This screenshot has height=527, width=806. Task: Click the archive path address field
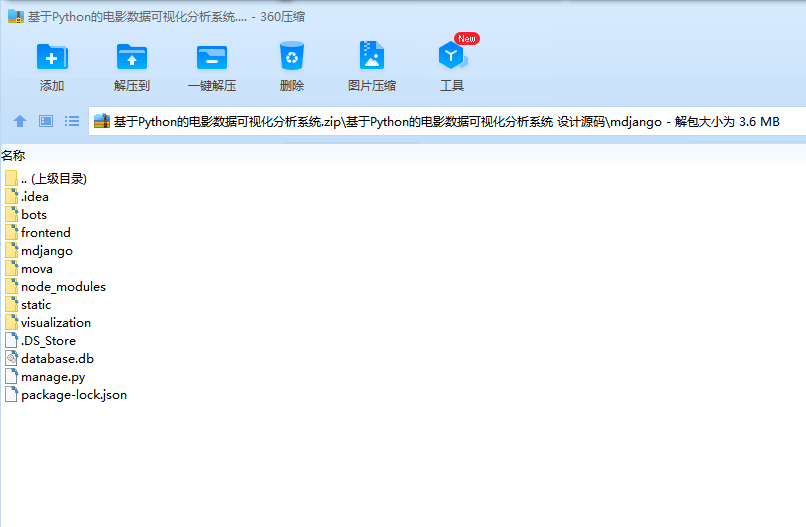click(x=447, y=121)
